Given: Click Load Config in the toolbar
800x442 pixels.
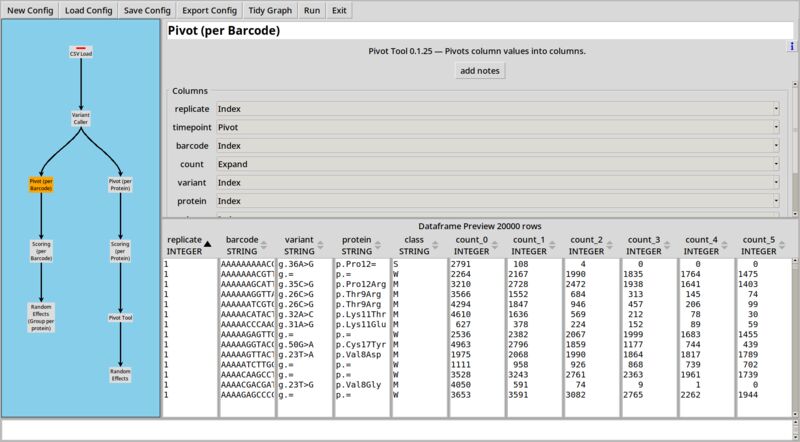Looking at the screenshot, I should point(89,10).
